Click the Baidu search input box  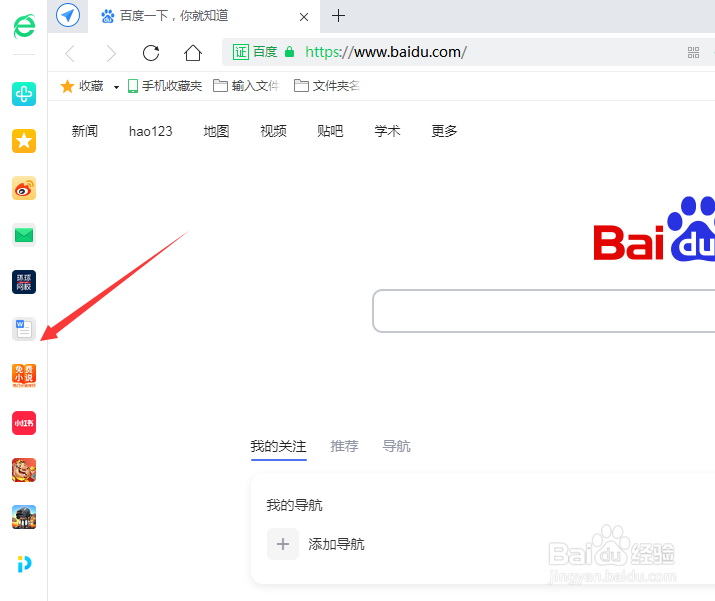[544, 311]
